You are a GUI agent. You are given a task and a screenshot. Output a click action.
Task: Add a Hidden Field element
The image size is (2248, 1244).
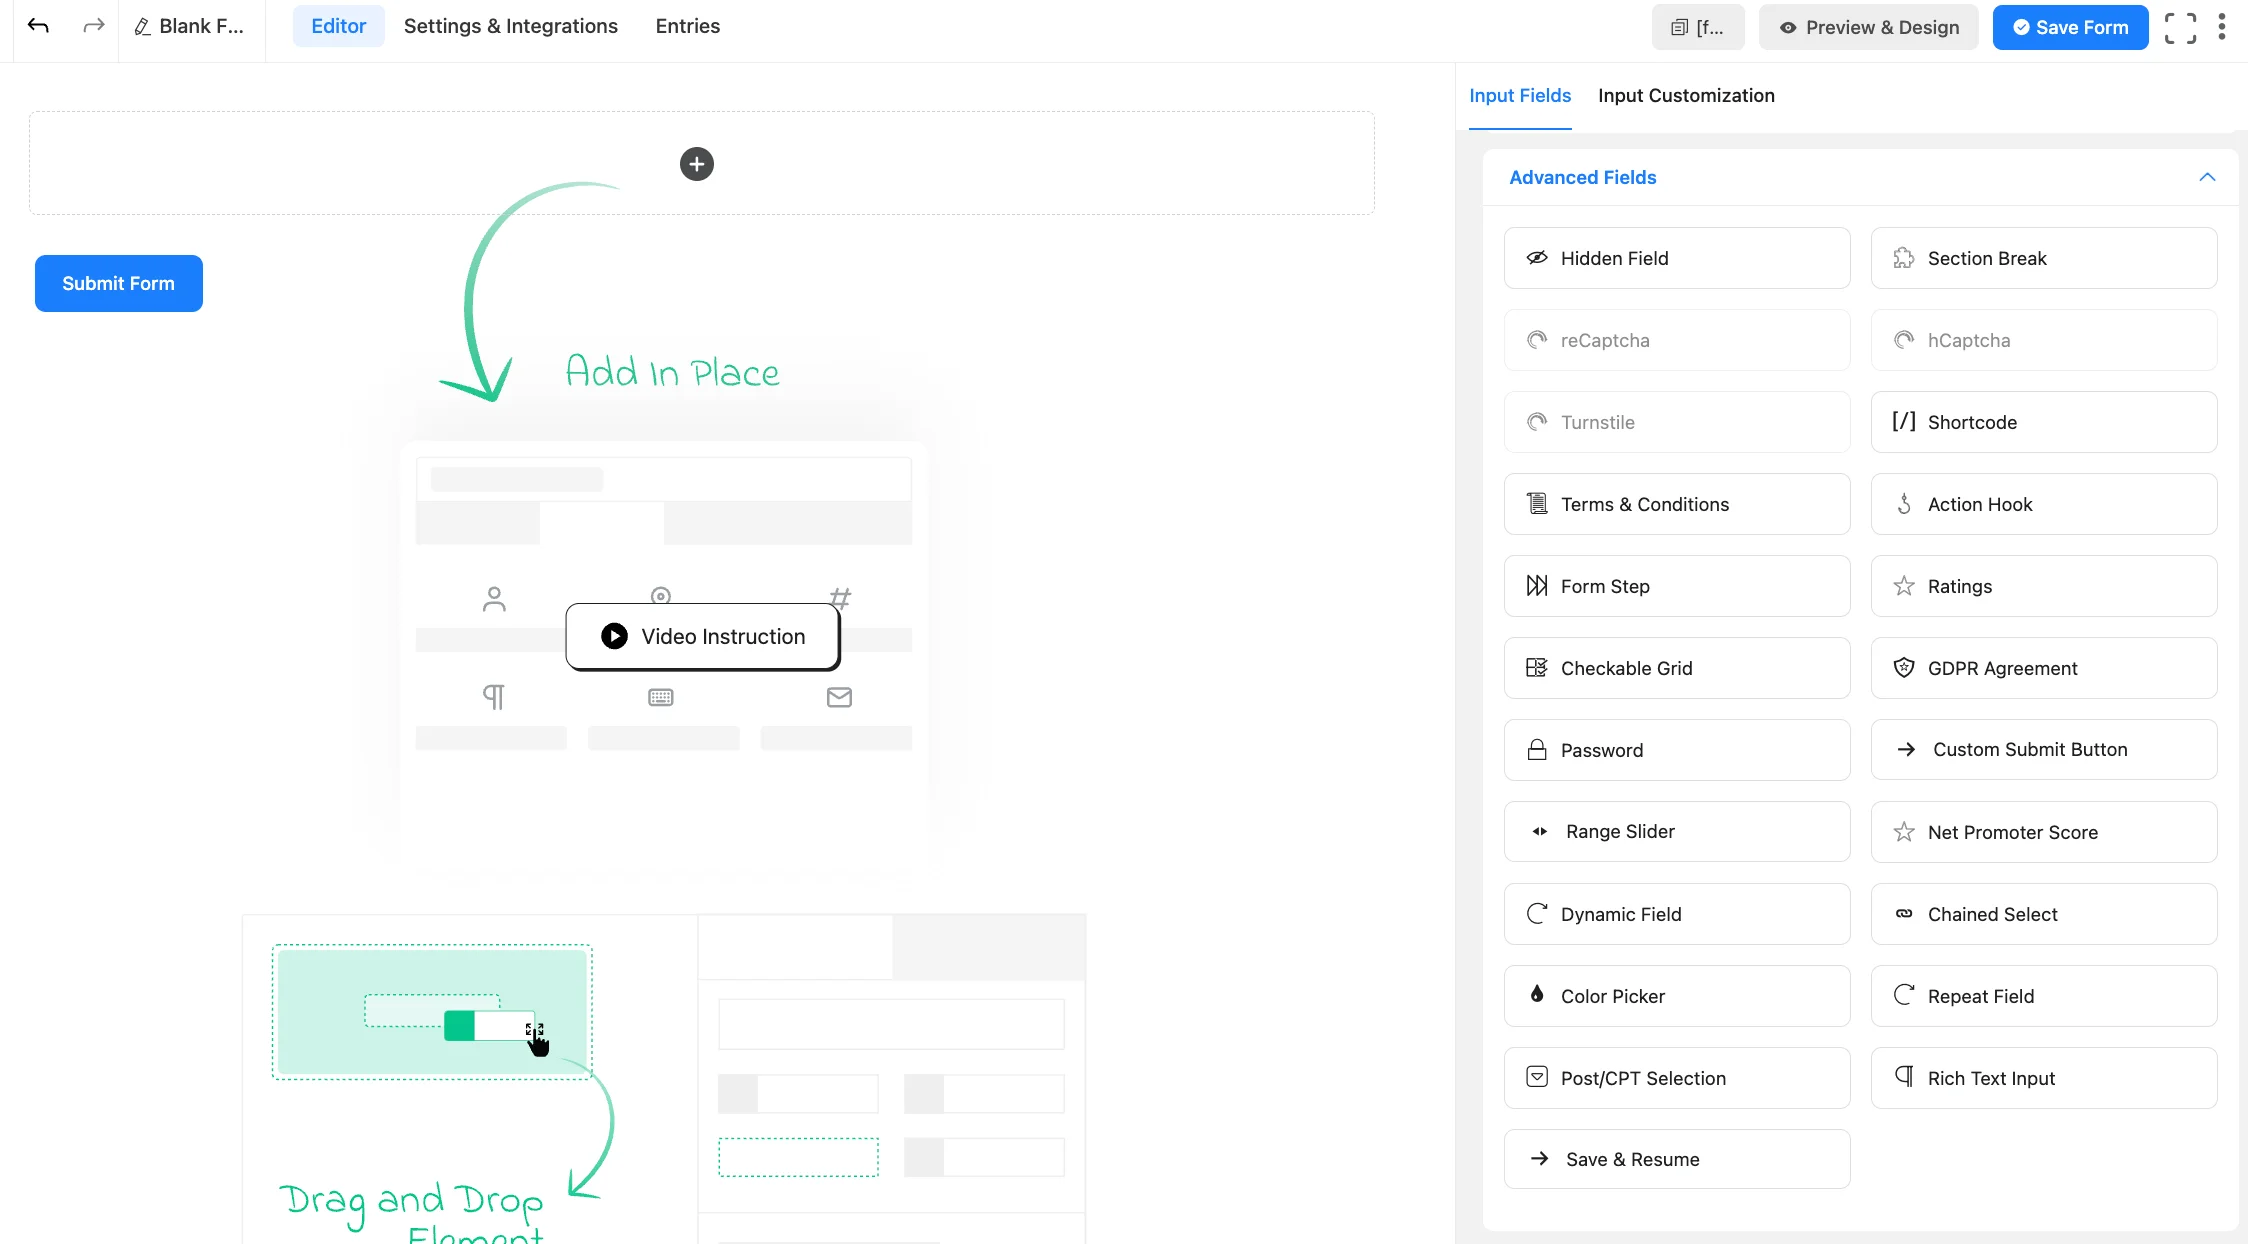[x=1677, y=258]
